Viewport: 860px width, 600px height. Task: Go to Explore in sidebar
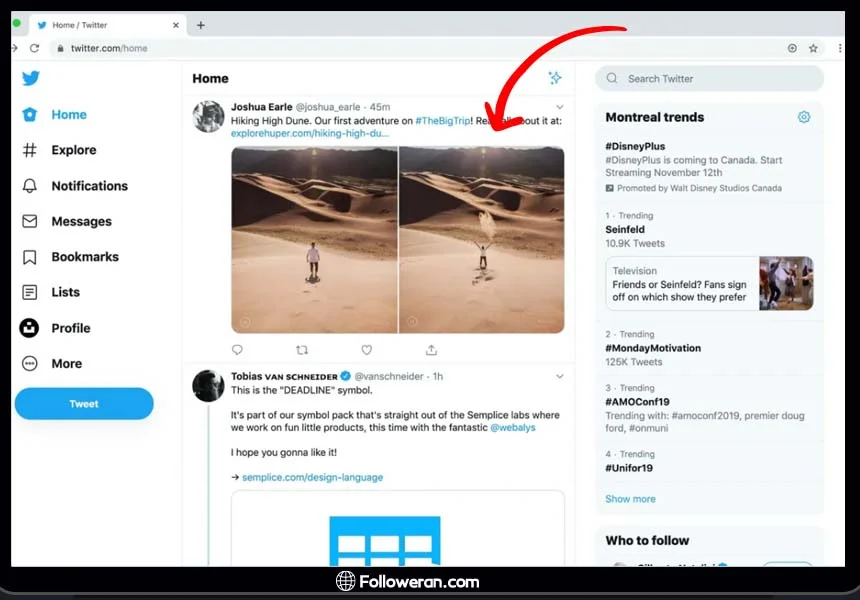(x=73, y=150)
